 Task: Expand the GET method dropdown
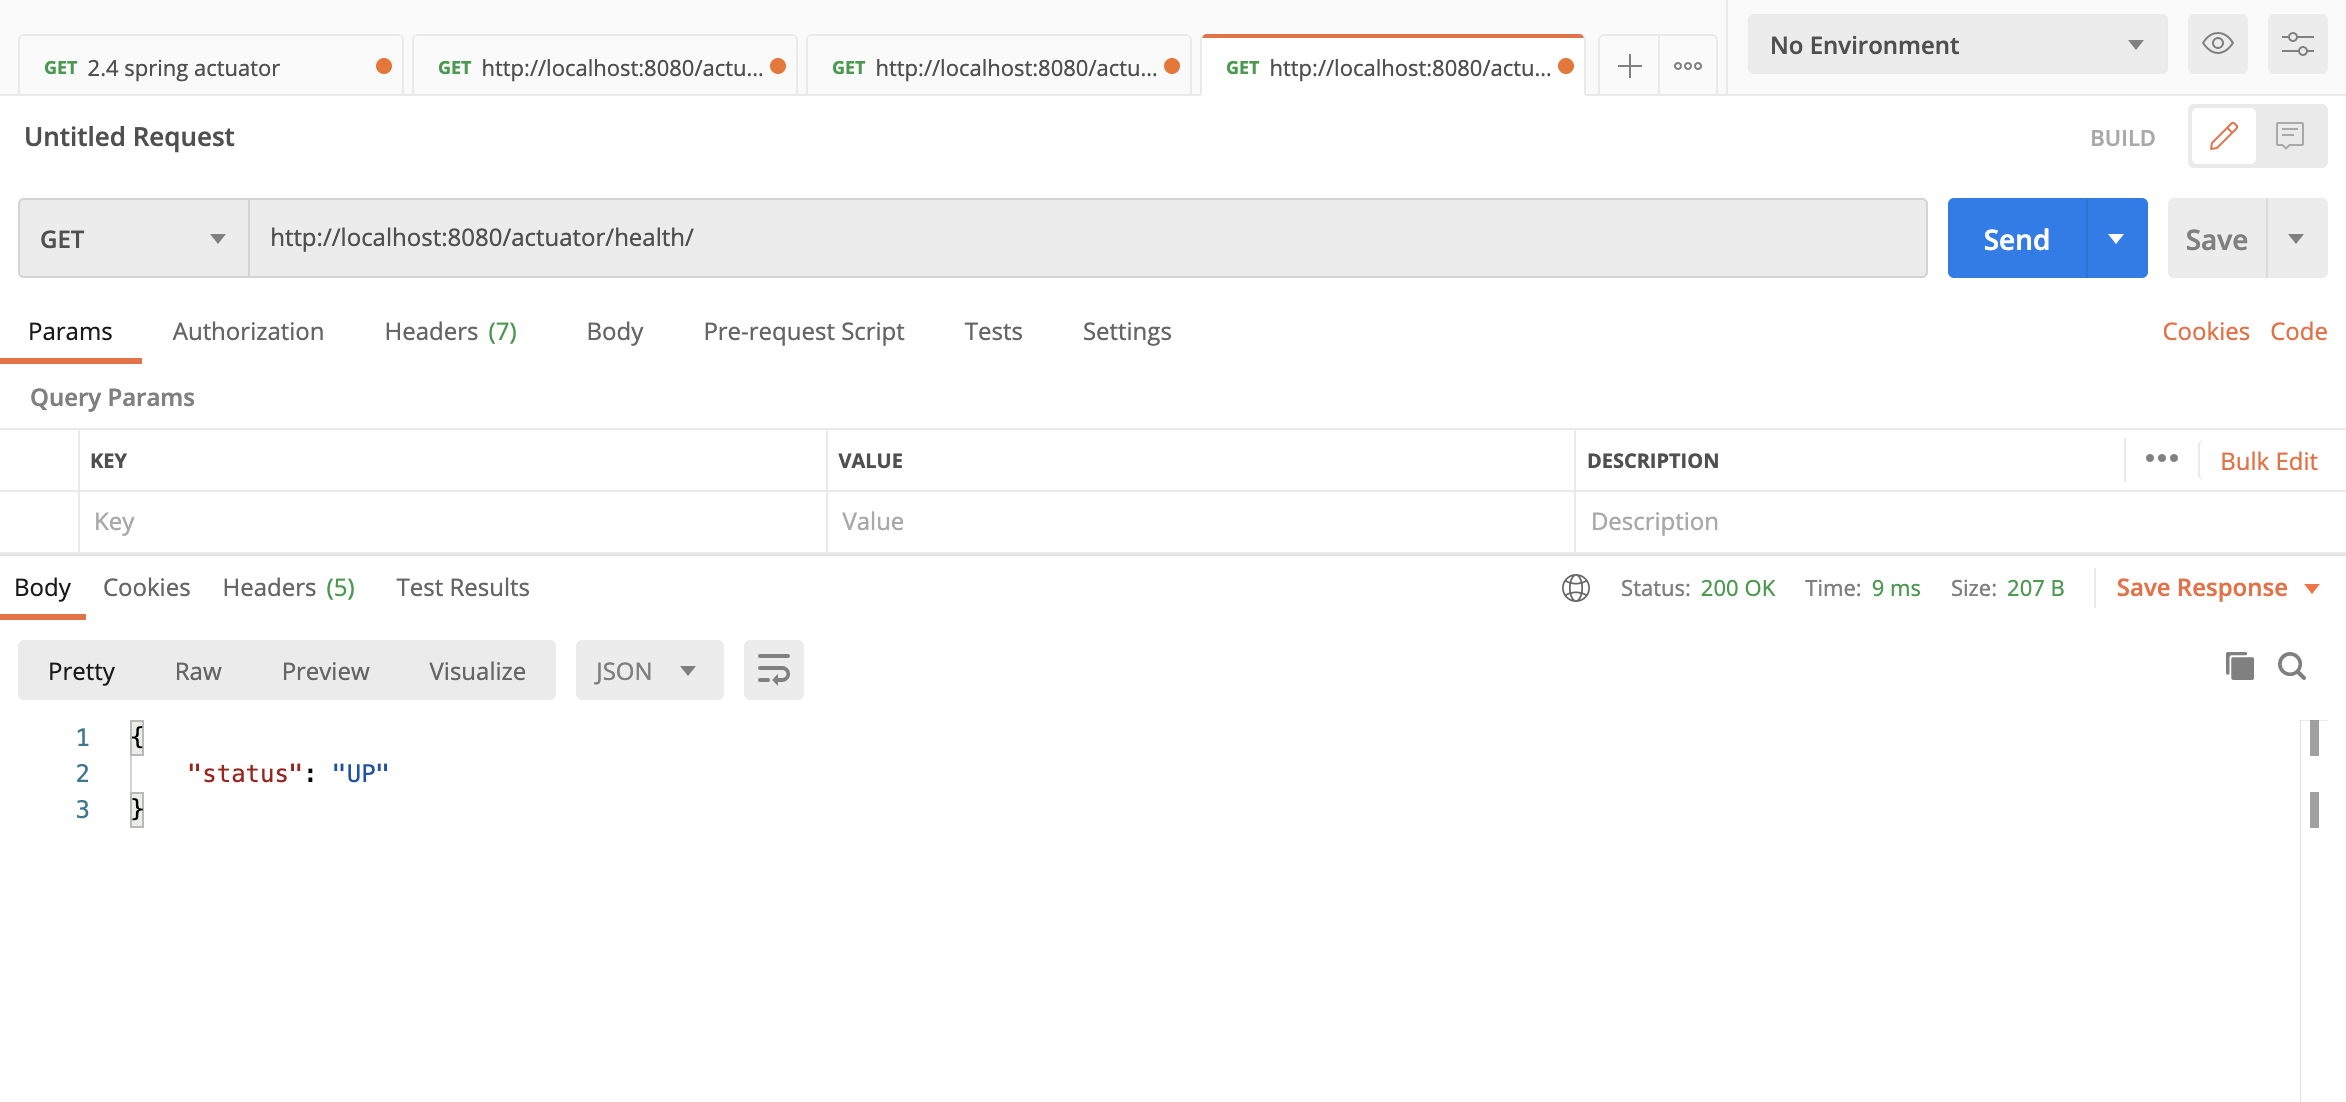[x=133, y=239]
